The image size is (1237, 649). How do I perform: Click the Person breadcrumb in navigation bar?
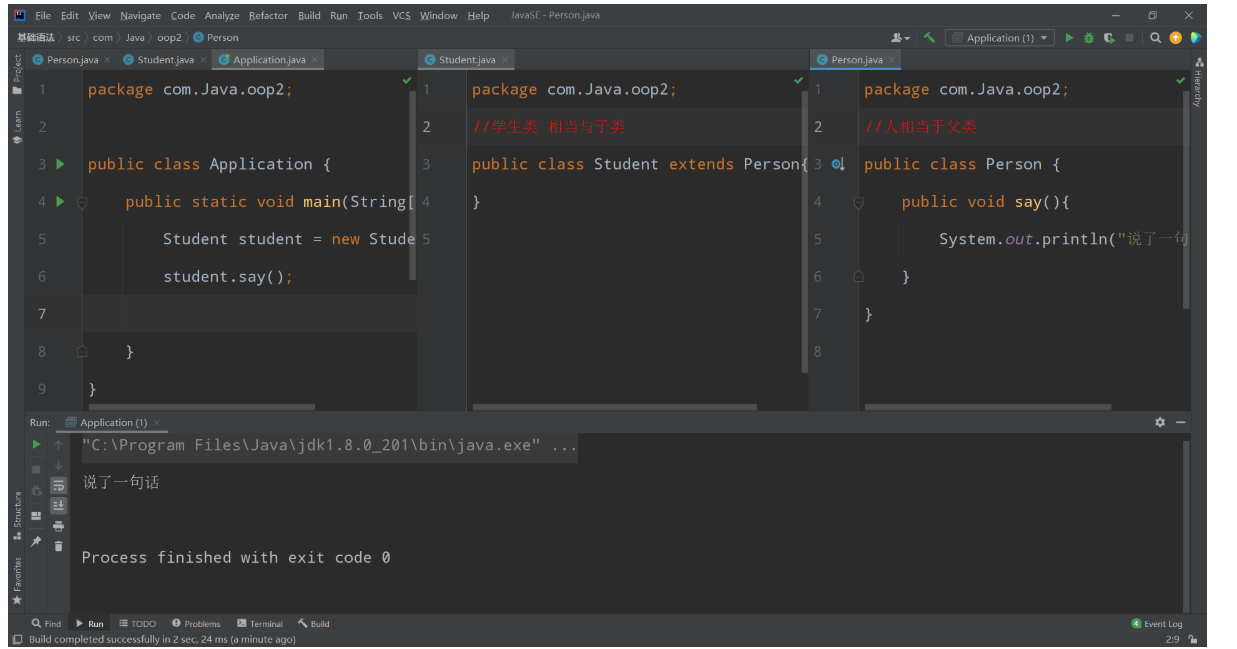coord(216,37)
